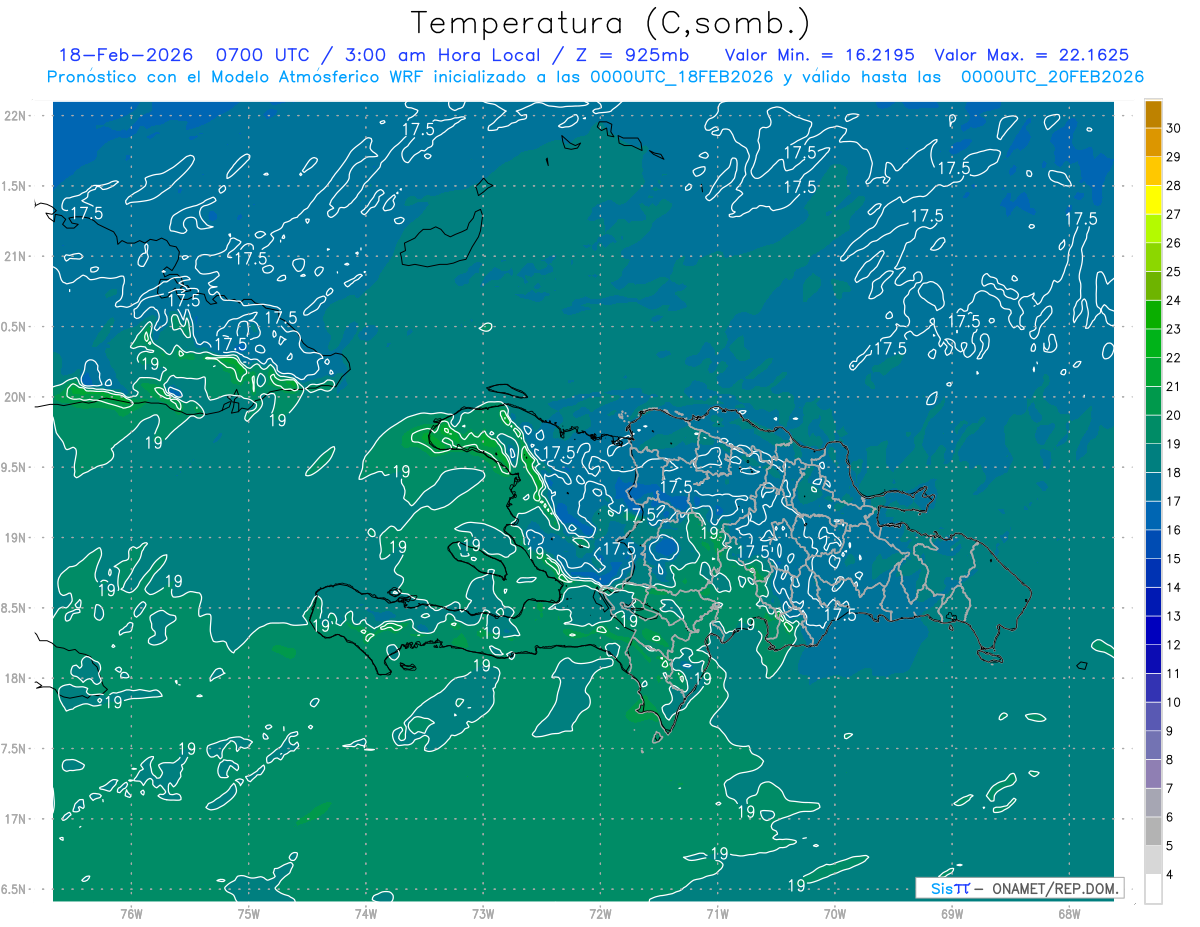Click the legend value "13"
1200x927 pixels.
(x=1174, y=616)
